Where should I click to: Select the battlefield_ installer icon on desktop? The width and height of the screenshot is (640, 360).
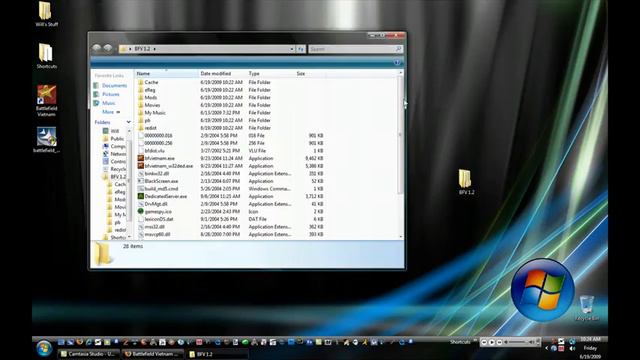(x=46, y=139)
